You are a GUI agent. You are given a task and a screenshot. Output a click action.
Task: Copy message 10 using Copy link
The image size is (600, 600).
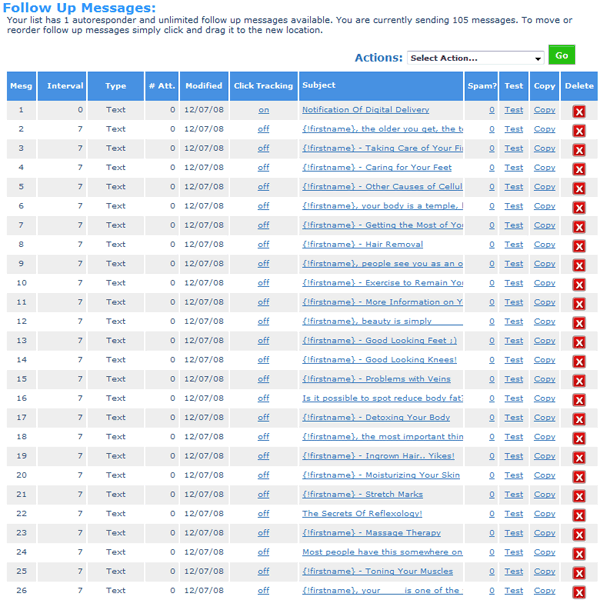[544, 283]
